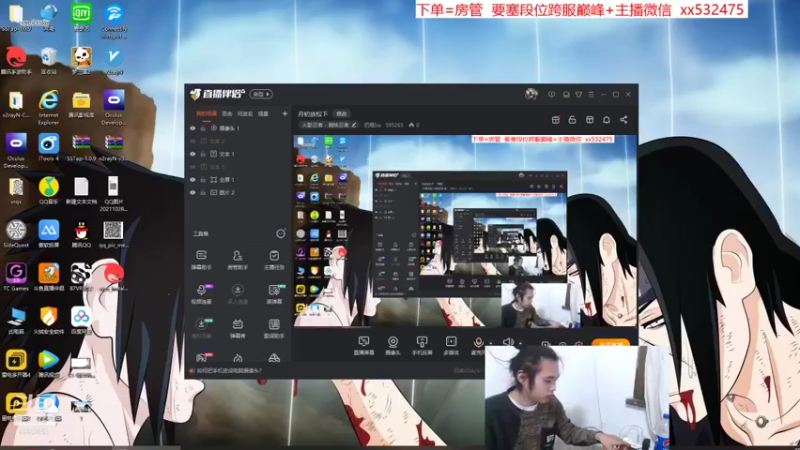Click the plus icon to add a scene
Screen dimensions: 800x450
[285, 113]
